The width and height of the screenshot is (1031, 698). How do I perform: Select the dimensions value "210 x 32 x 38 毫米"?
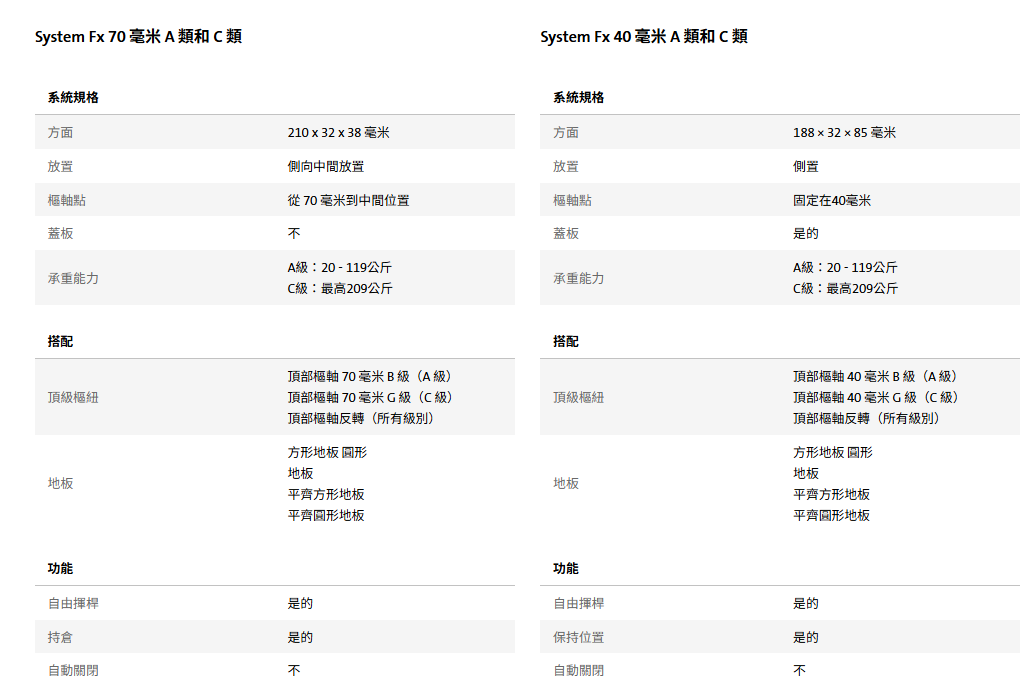(x=339, y=133)
